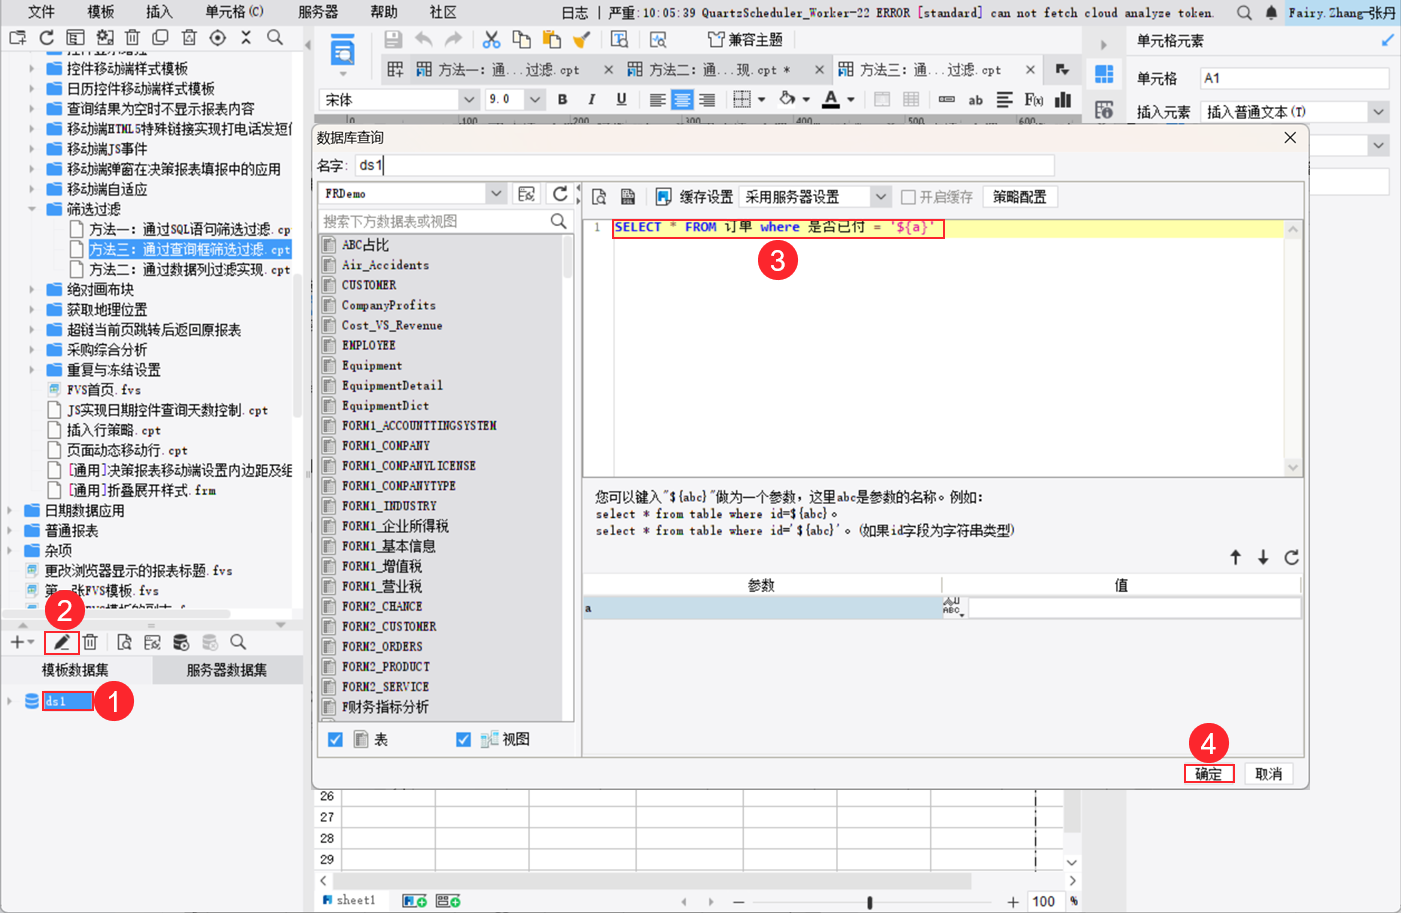Screen dimensions: 1401x913
Task: Click the trash delete icon in file tree toolbar
Action: (132, 38)
